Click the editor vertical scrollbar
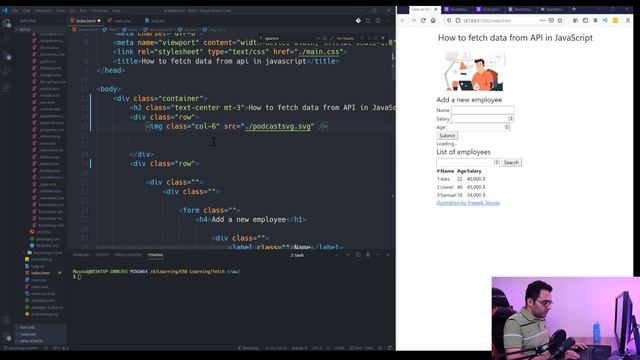This screenshot has width=640, height=360. coord(393,57)
